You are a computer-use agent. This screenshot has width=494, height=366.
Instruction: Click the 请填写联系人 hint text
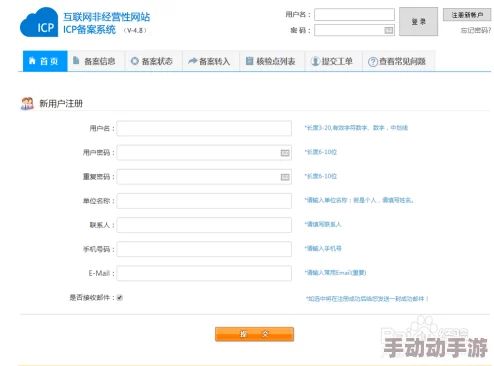[x=323, y=224]
